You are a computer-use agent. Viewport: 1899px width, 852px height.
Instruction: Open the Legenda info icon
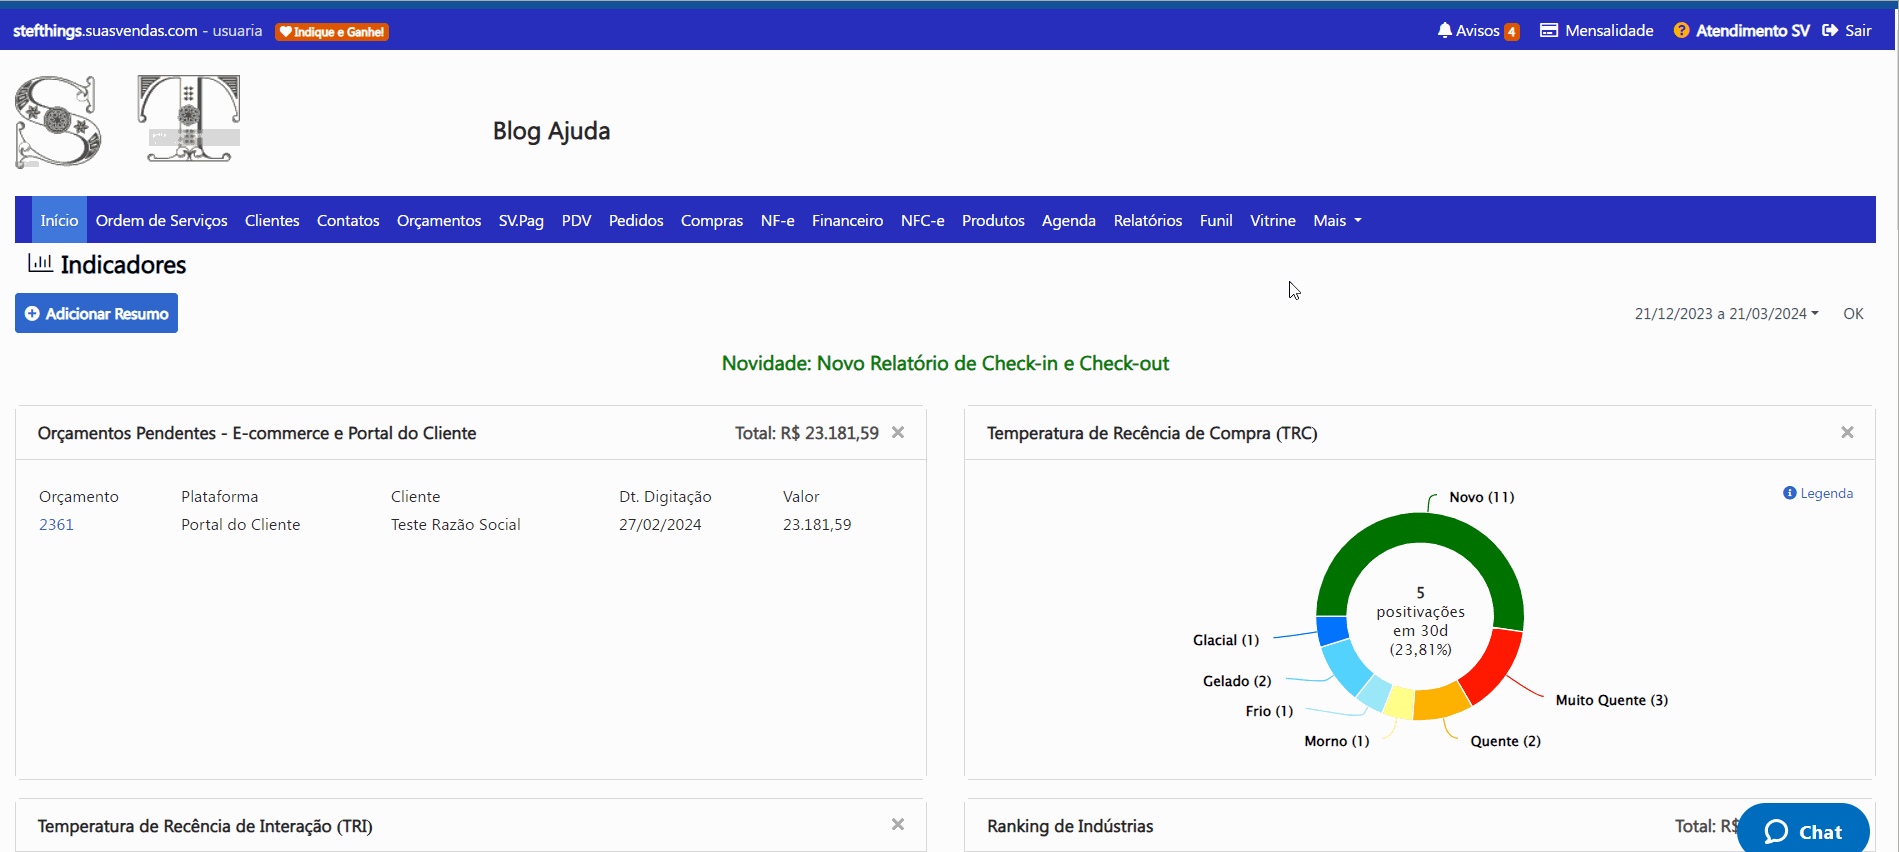click(1790, 493)
